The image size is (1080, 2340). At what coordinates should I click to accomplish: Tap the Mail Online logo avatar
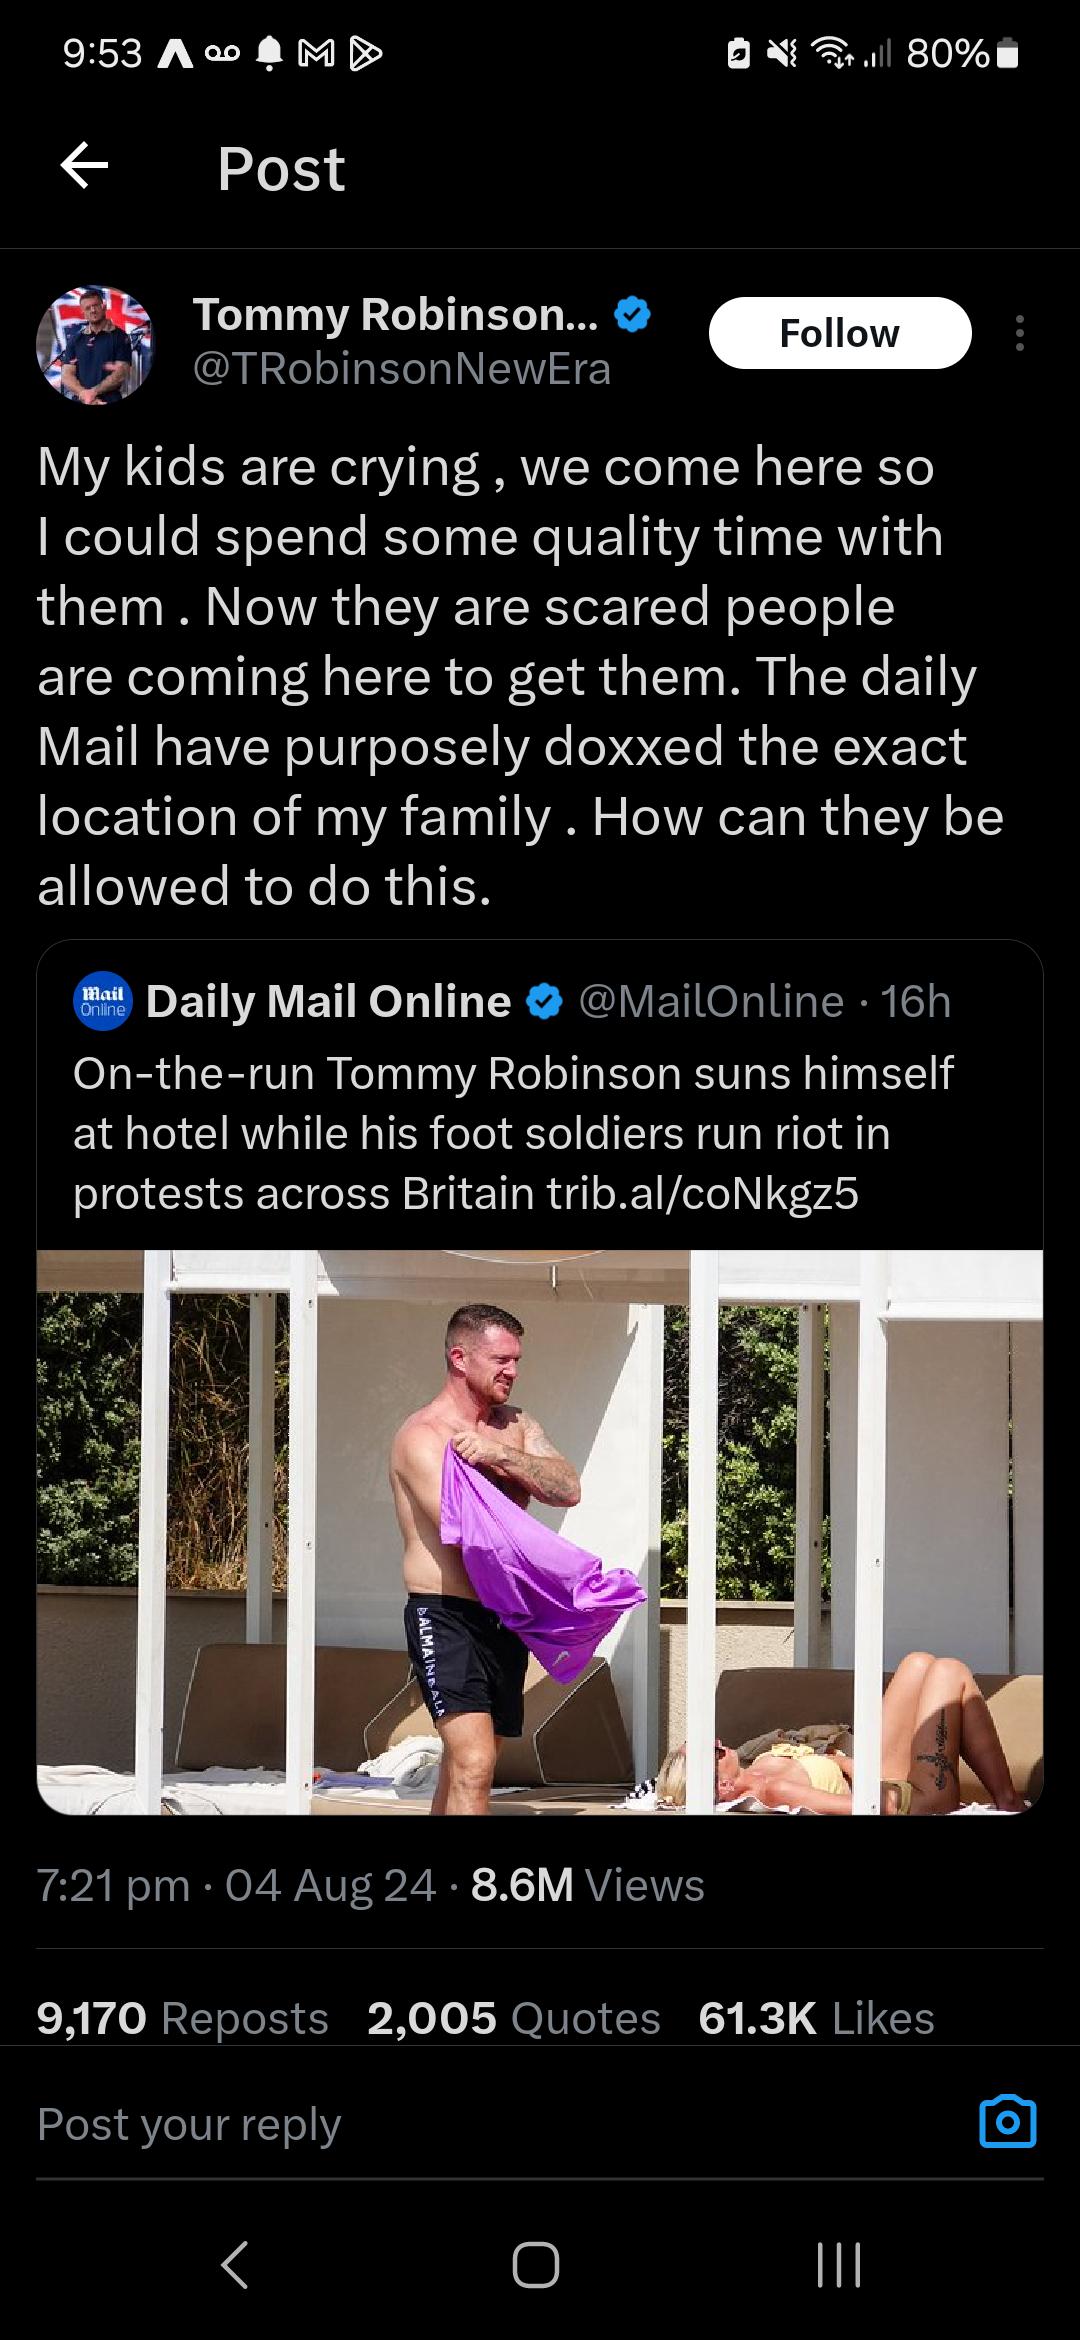[x=102, y=1001]
